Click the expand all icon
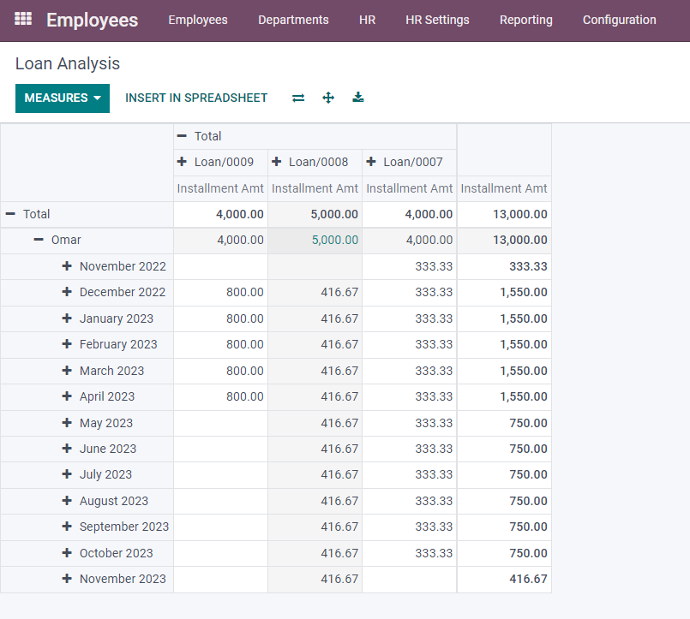This screenshot has height=619, width=690. tap(328, 98)
